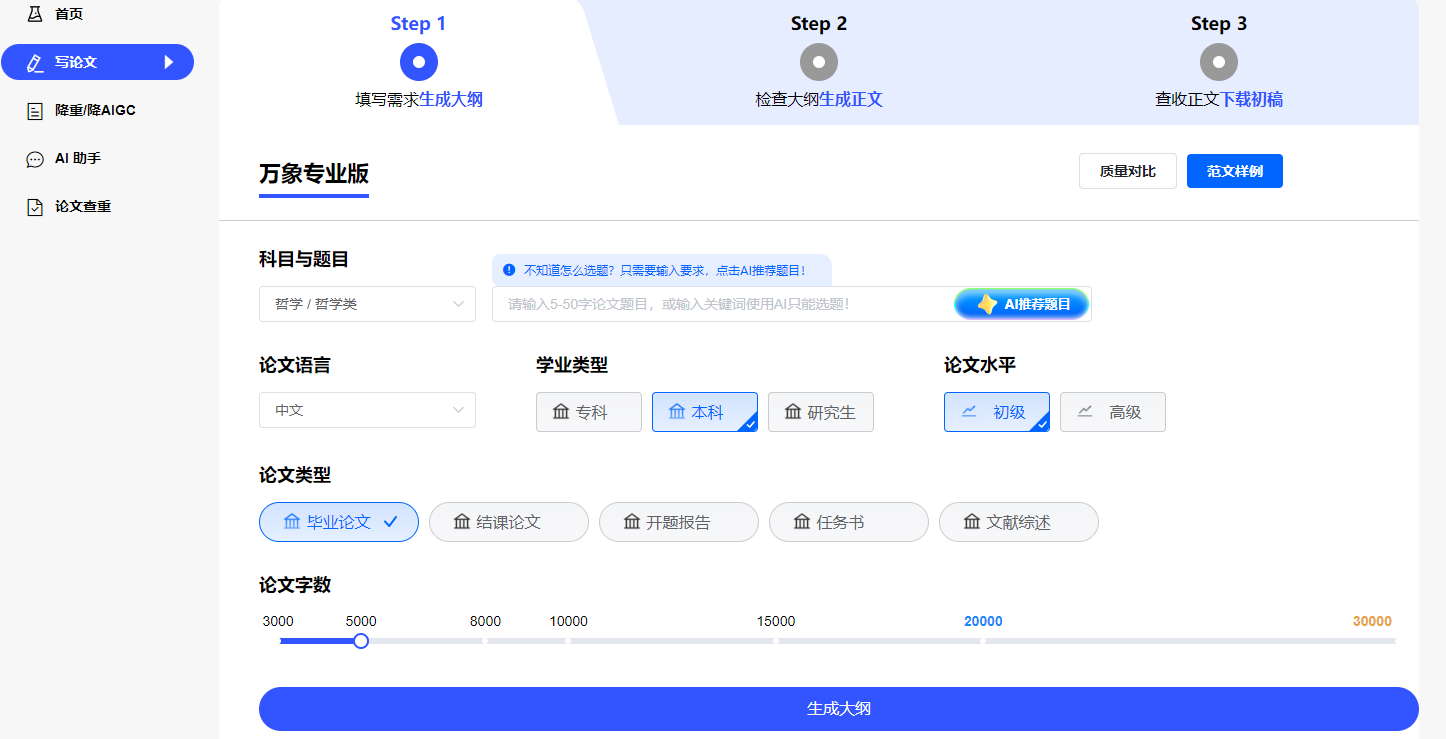The image size is (1446, 739).
Task: Click the AI推荐题目 button
Action: click(1022, 304)
